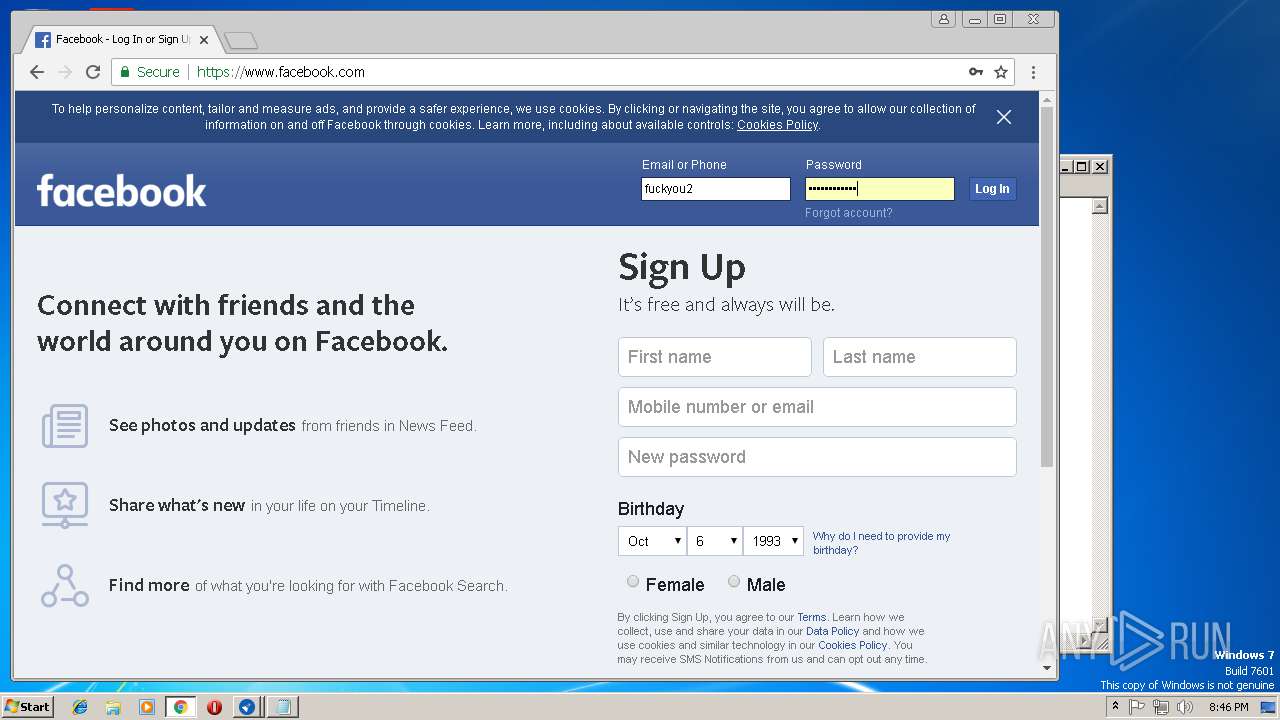
Task: Click the Show desktop button
Action: tap(1270, 707)
